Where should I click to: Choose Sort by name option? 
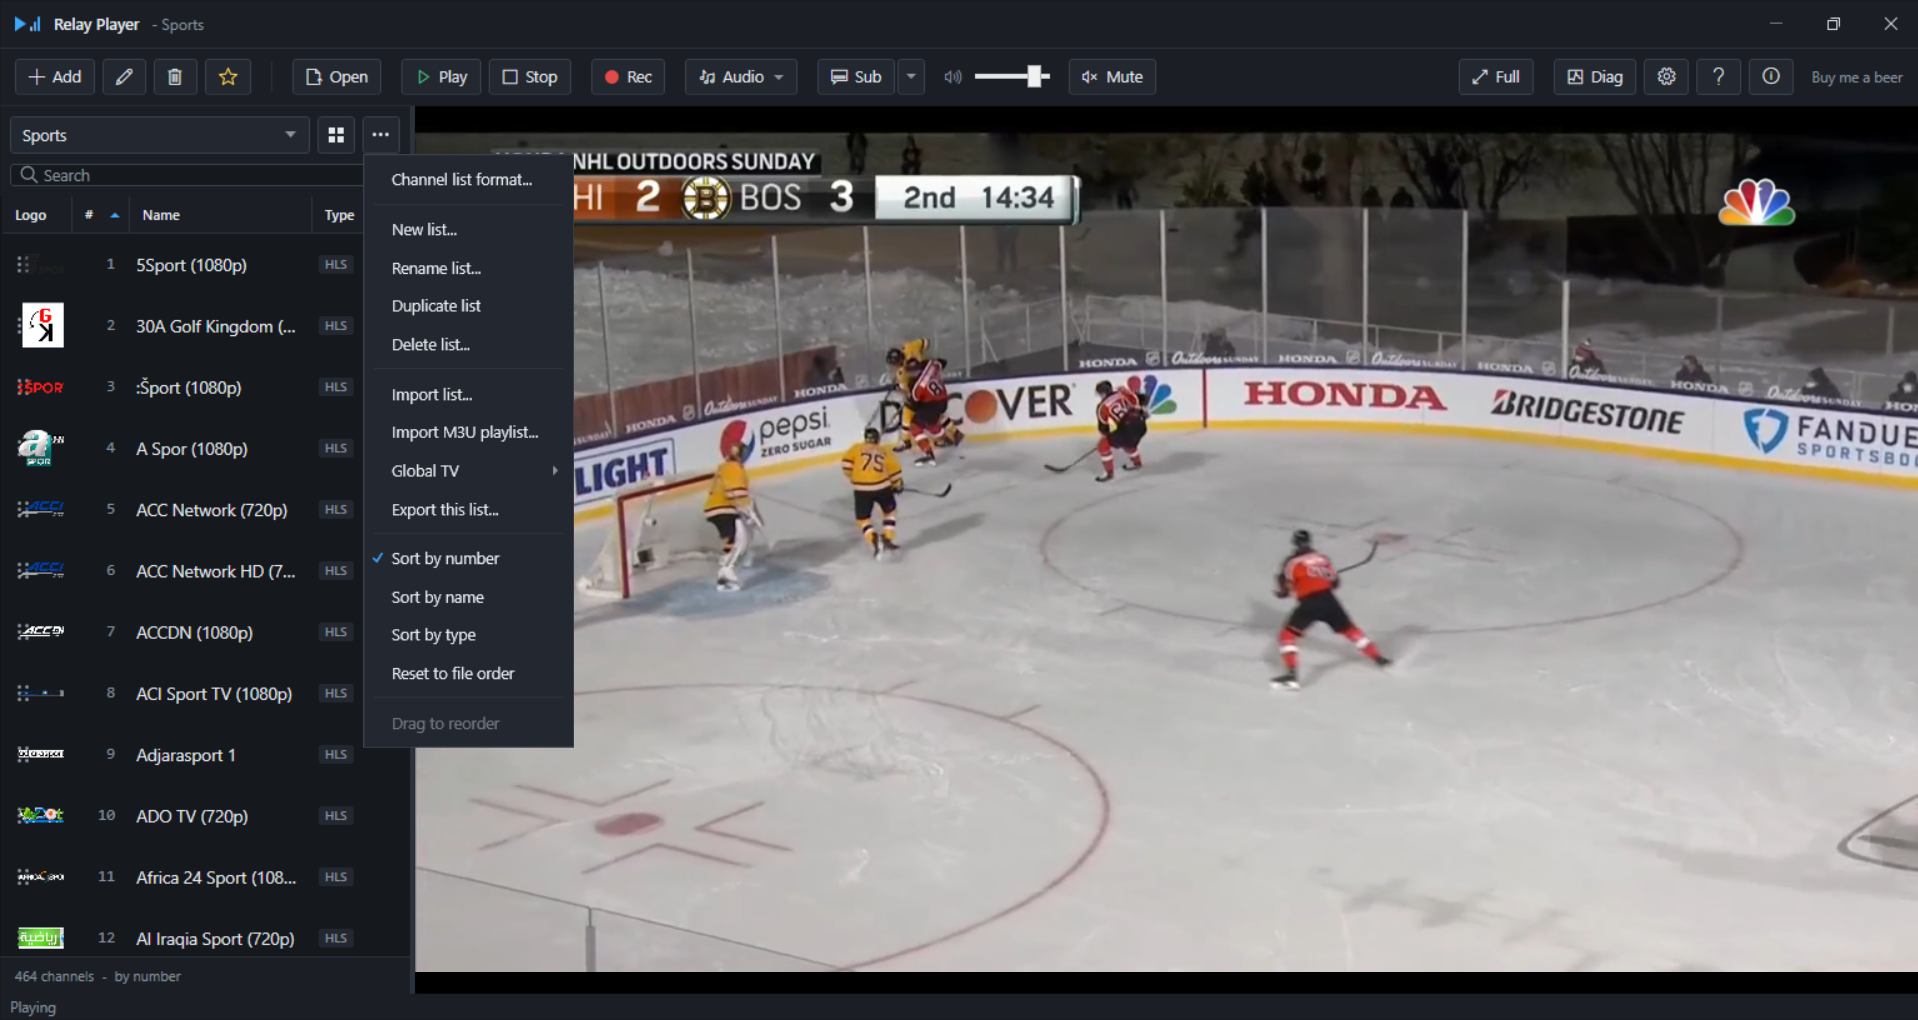pyautogui.click(x=468, y=597)
